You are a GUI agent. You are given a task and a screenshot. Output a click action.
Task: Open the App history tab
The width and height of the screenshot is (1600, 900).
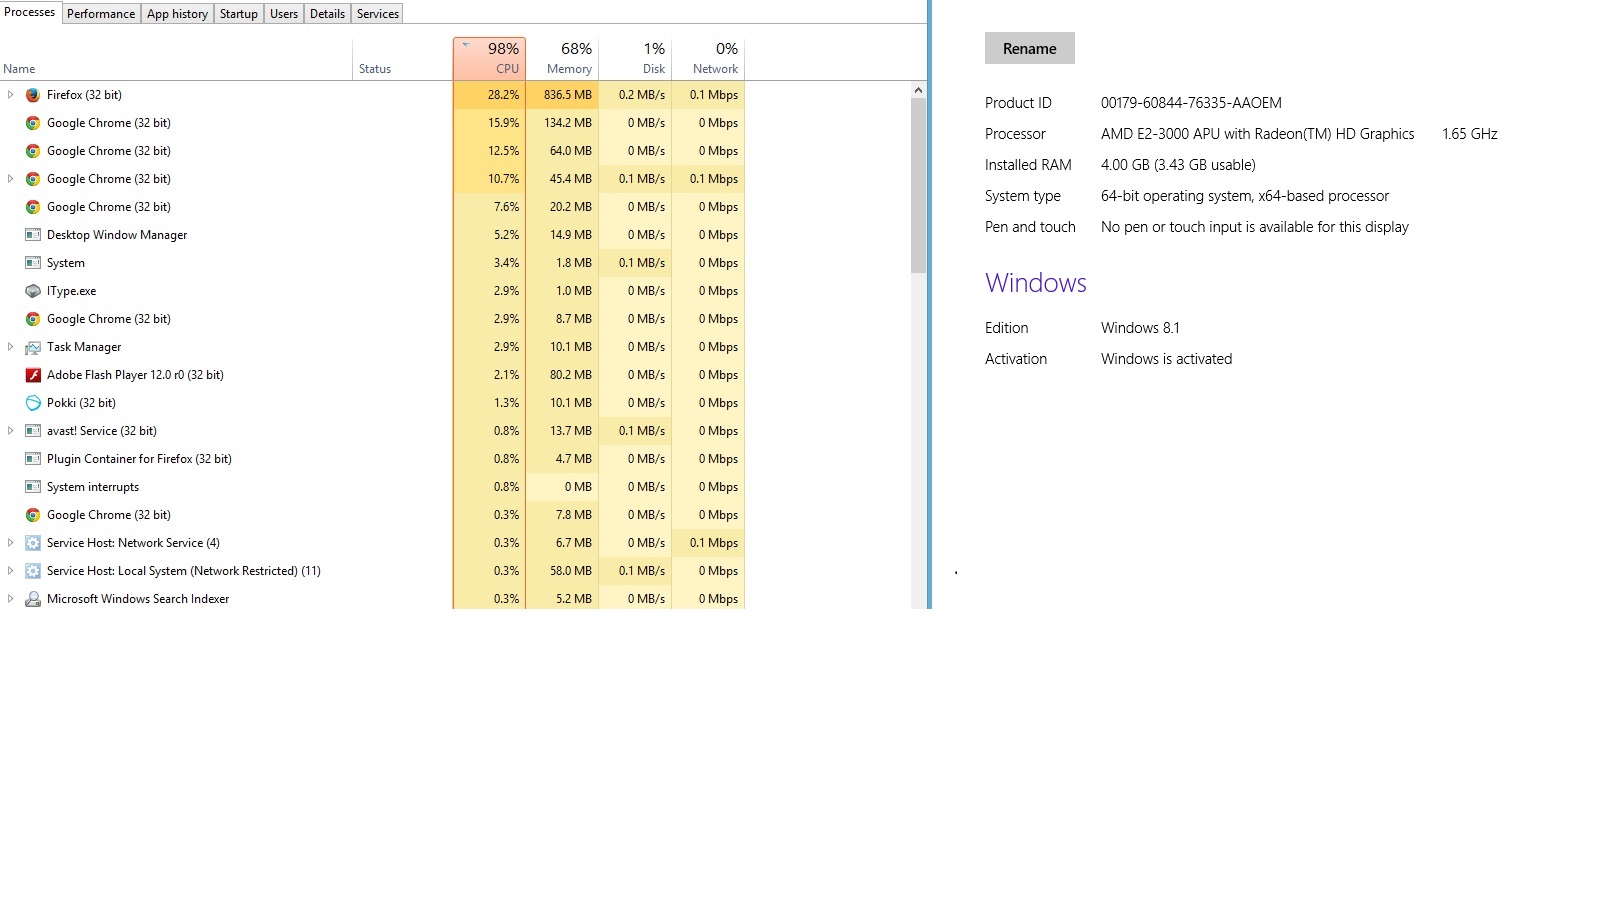[177, 14]
